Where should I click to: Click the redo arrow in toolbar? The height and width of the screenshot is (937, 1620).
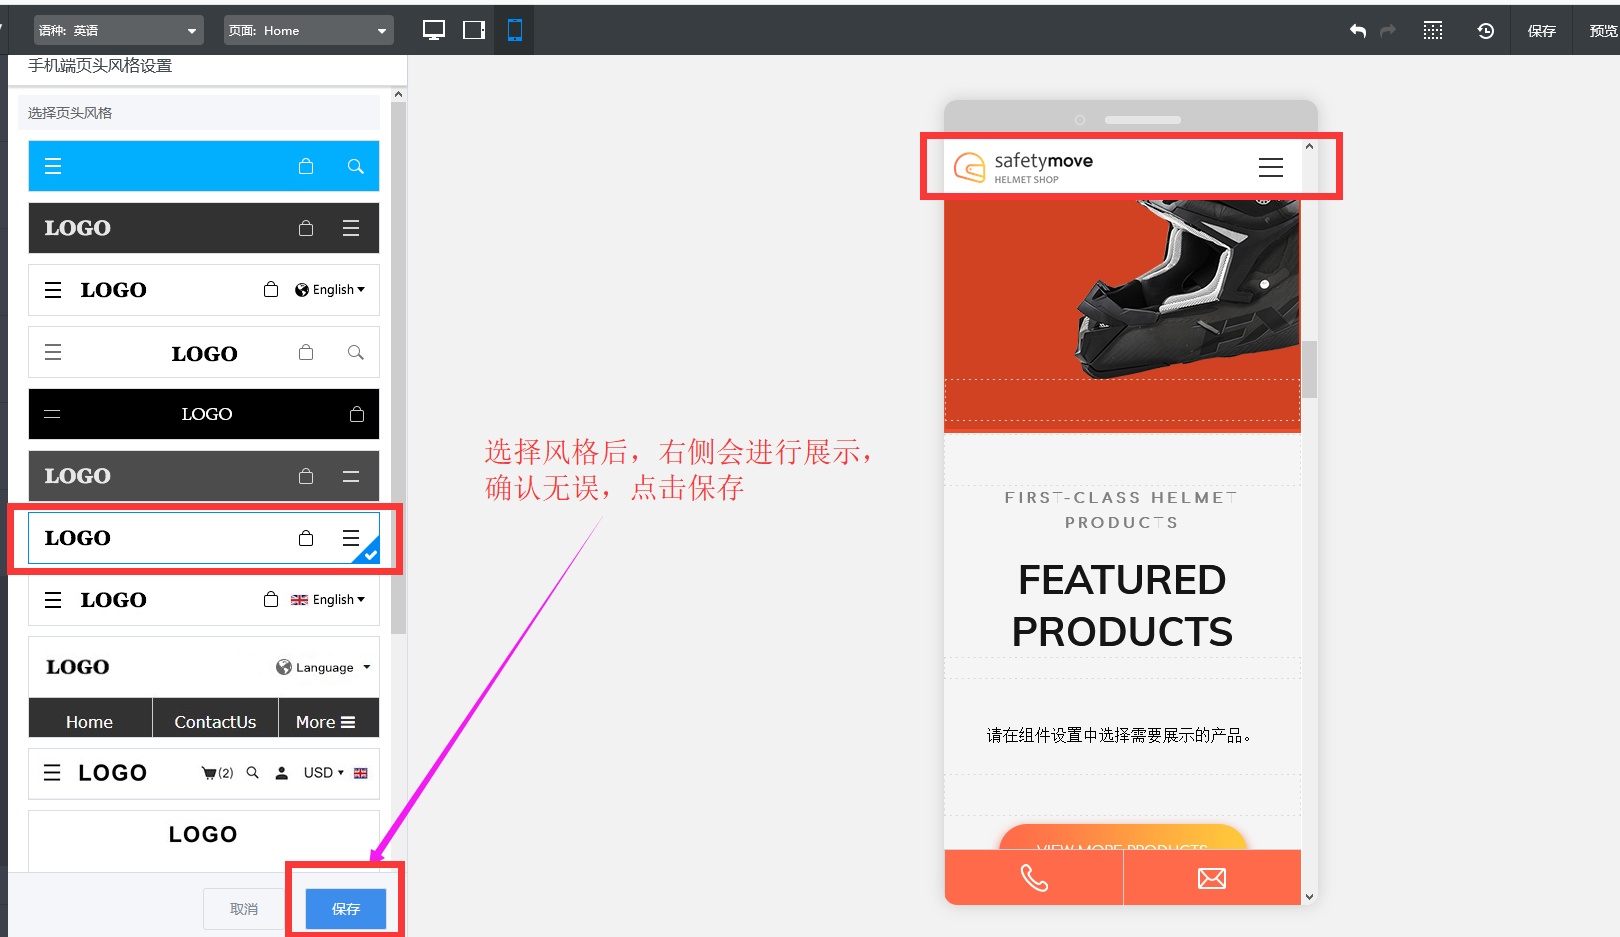1388,31
